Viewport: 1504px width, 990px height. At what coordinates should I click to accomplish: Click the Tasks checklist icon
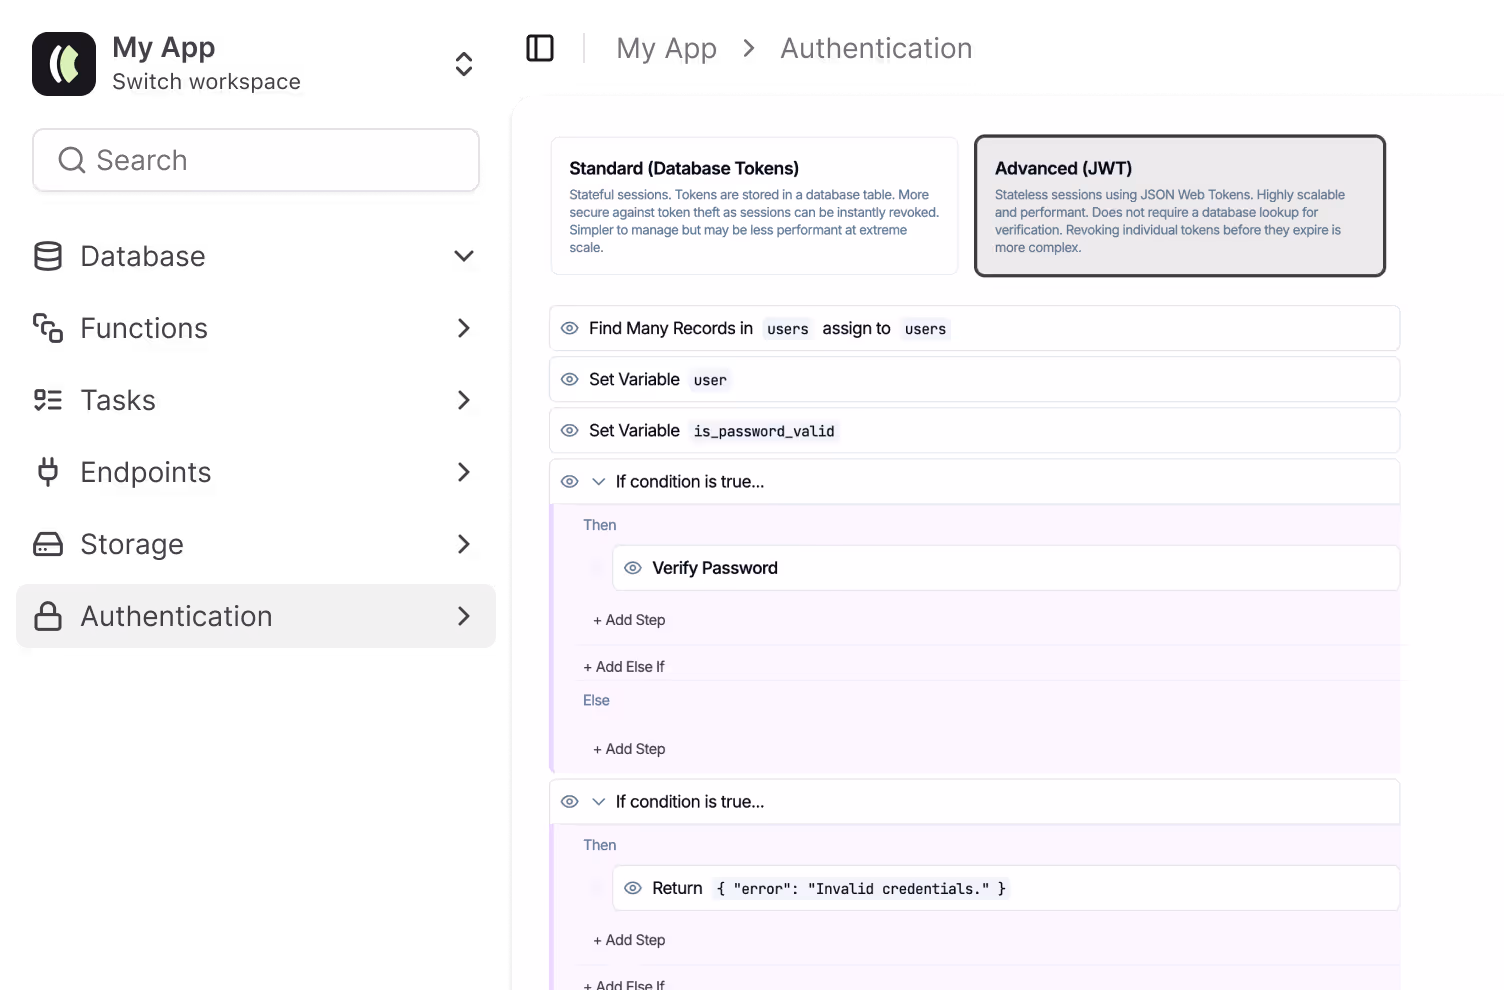pyautogui.click(x=48, y=400)
